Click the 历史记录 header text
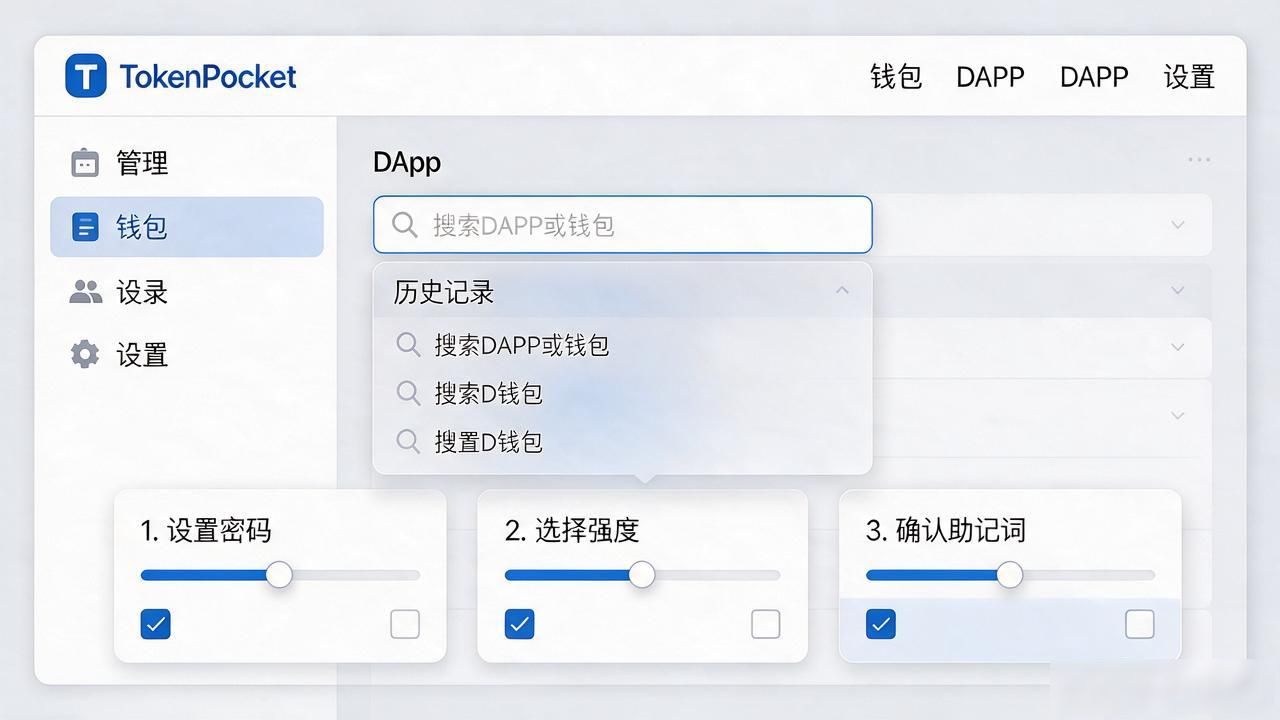The image size is (1280, 720). 444,292
